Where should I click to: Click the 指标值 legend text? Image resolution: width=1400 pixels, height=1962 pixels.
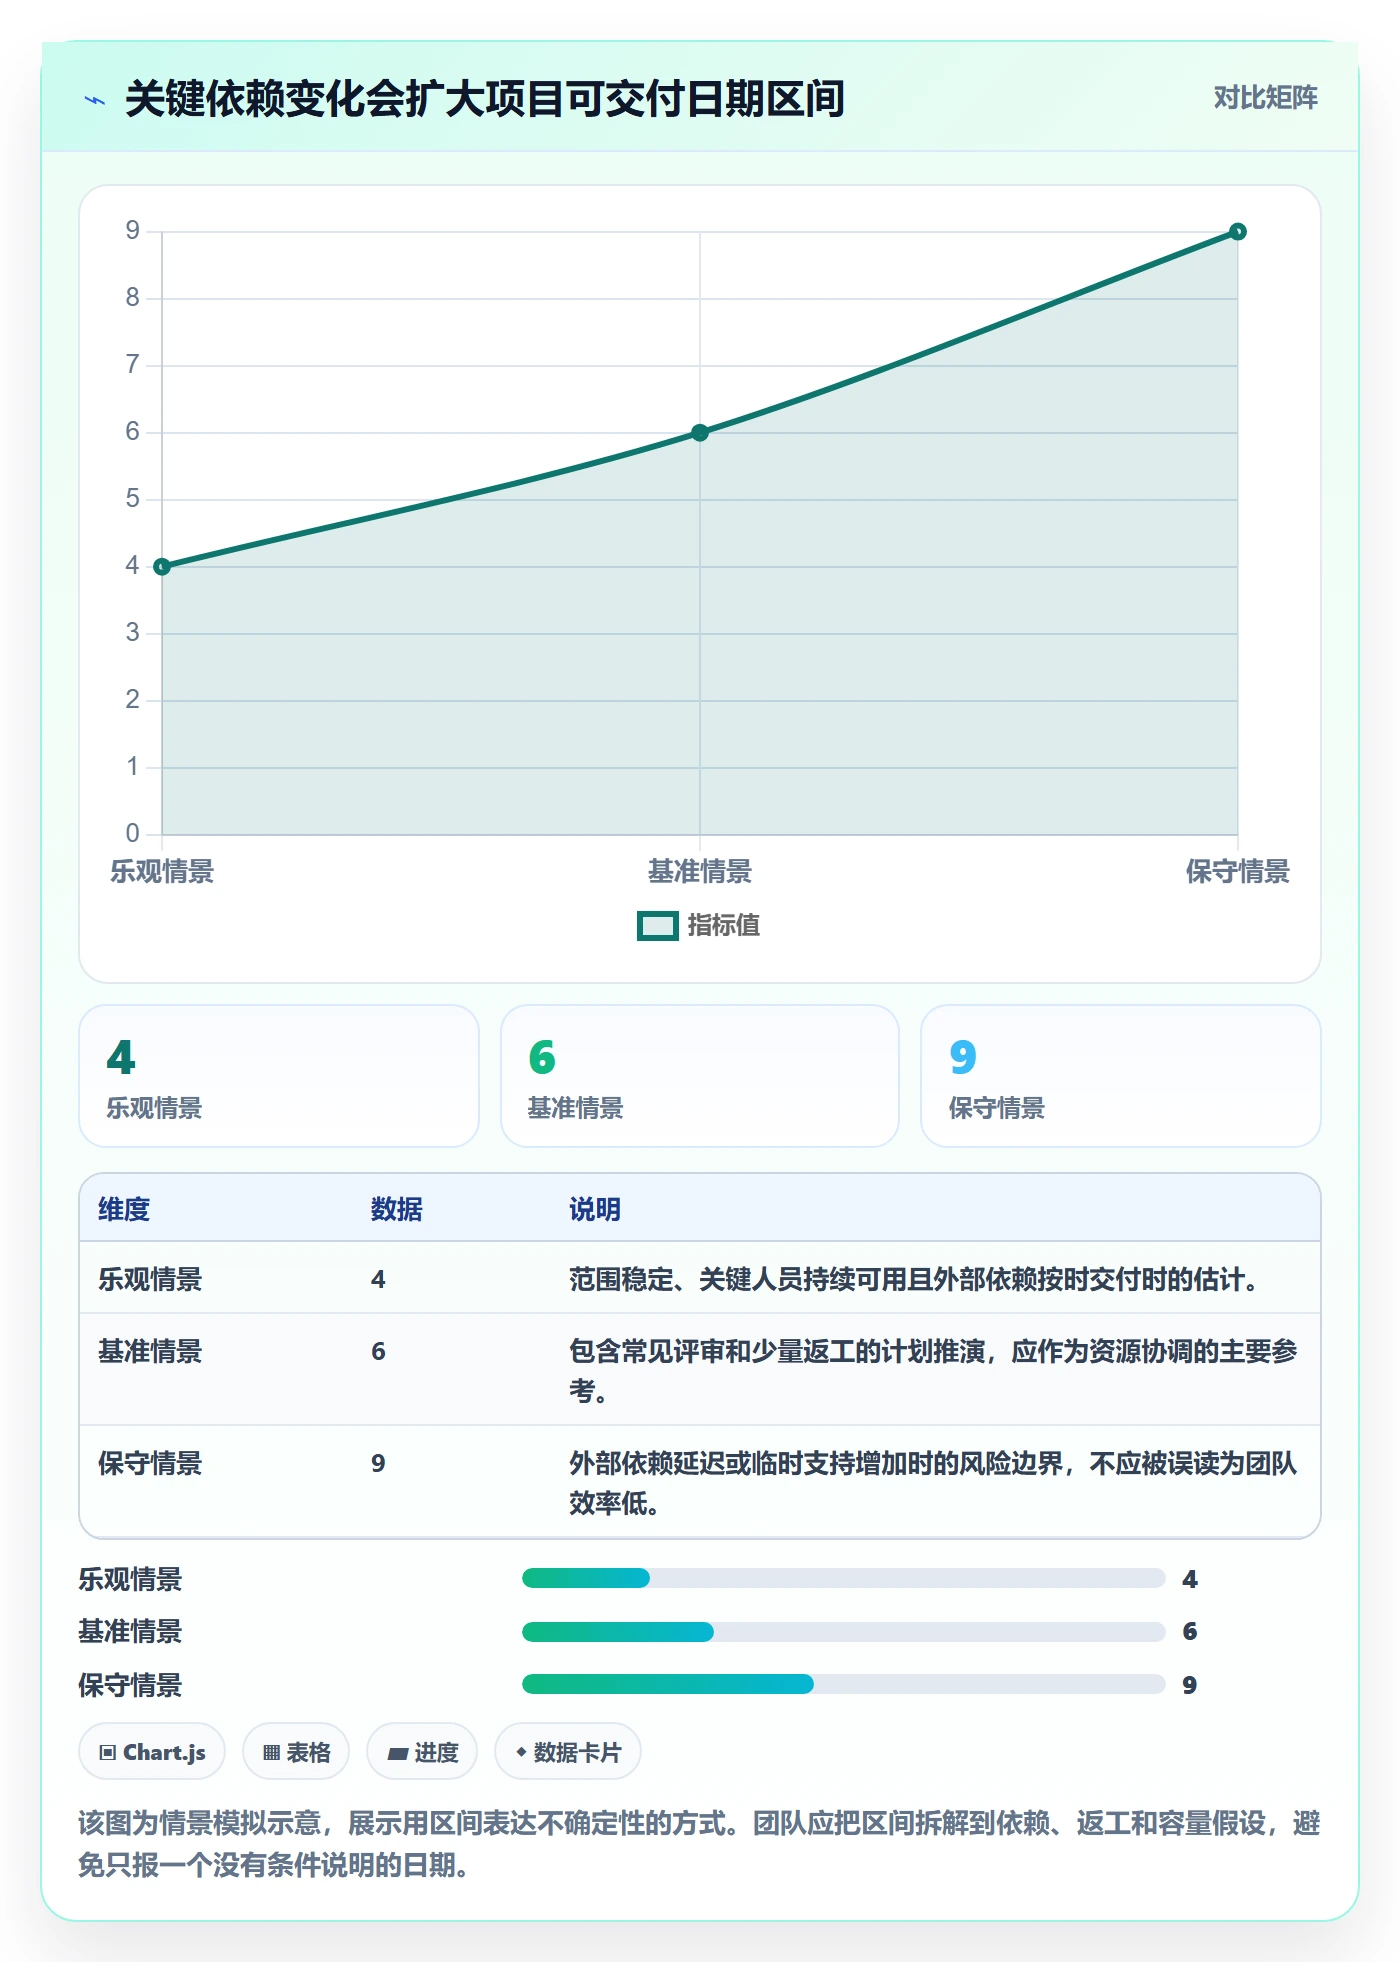(723, 926)
